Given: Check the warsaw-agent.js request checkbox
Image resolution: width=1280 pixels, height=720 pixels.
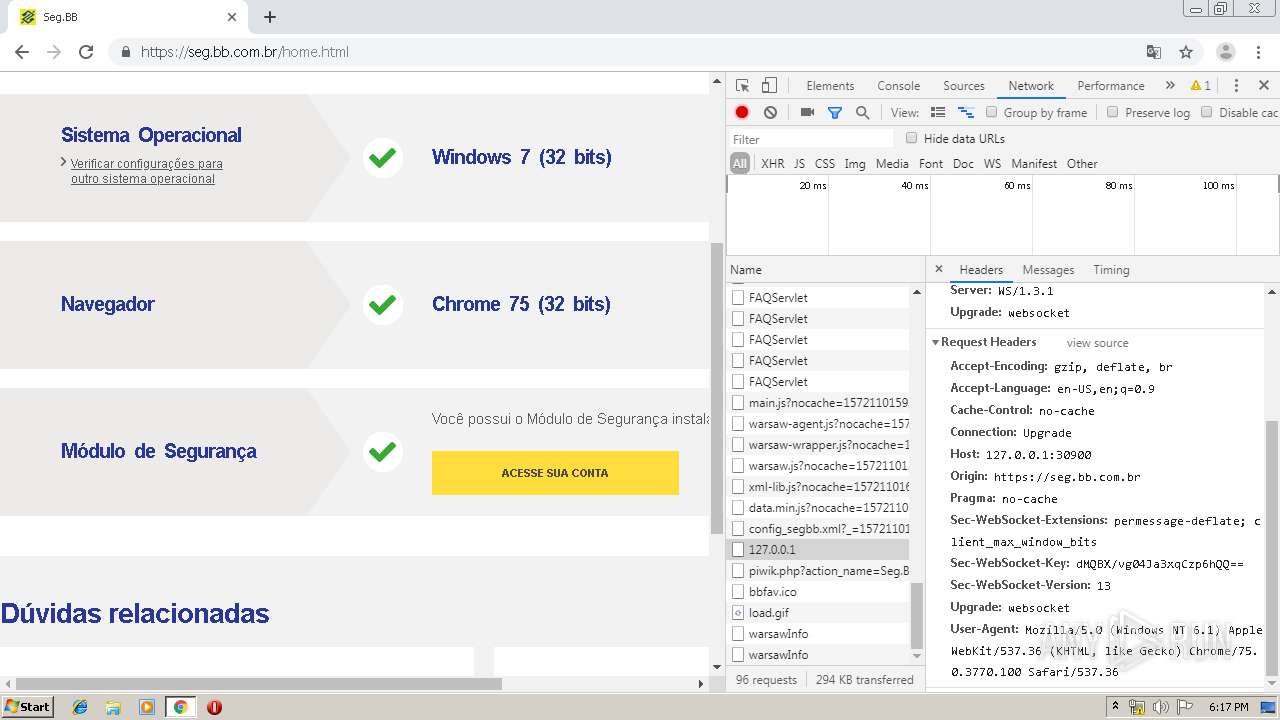Looking at the screenshot, I should click(738, 423).
